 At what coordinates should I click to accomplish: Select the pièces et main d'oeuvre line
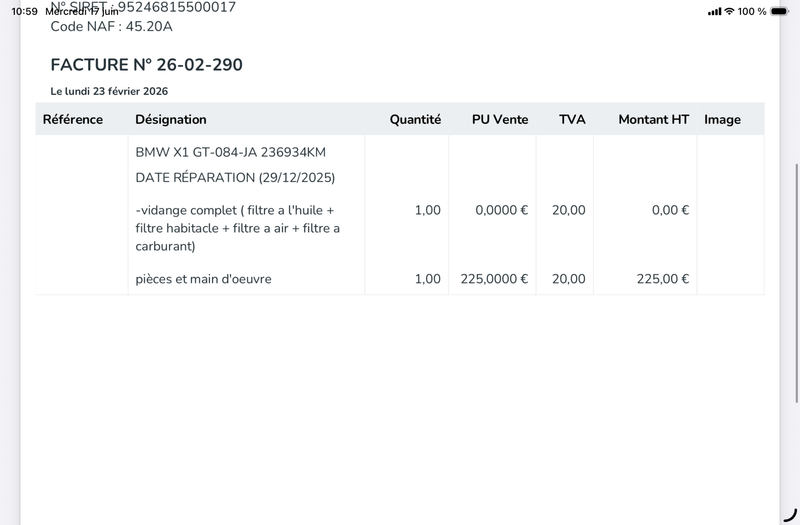[x=204, y=279]
